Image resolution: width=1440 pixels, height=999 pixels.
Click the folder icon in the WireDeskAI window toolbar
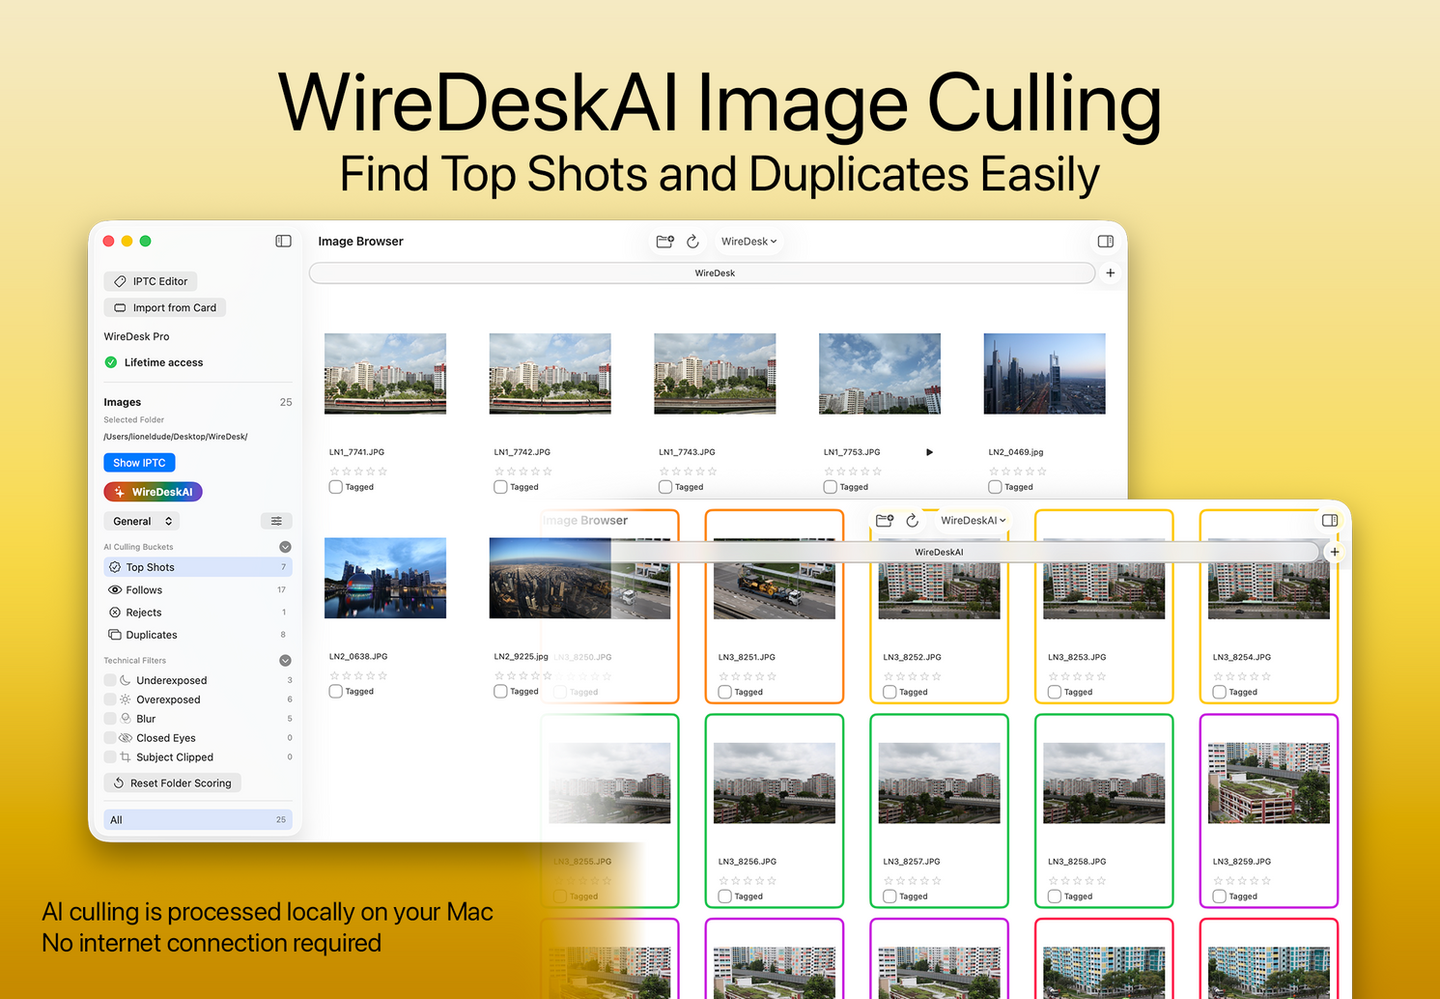pos(885,520)
